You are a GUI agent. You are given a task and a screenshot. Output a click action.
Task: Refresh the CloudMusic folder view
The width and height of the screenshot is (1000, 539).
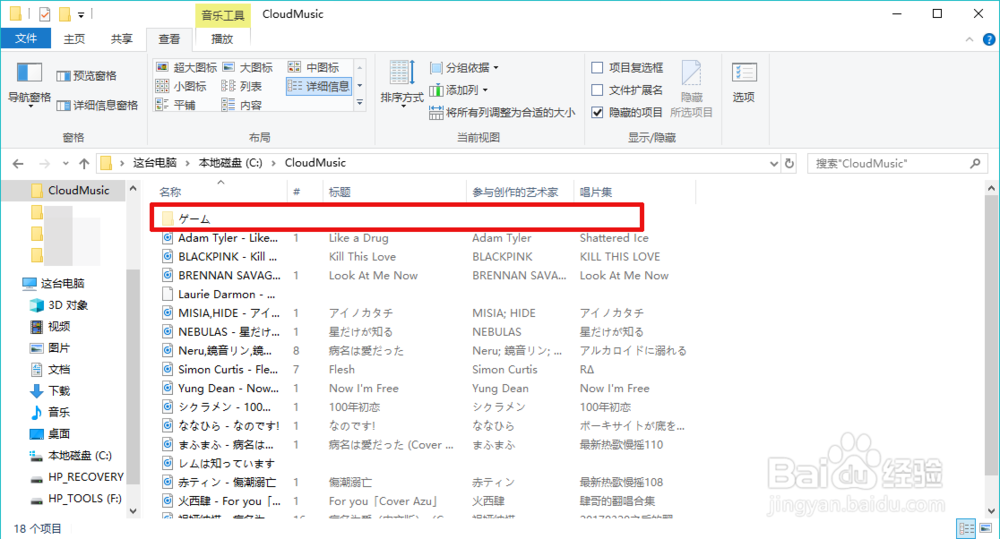790,163
